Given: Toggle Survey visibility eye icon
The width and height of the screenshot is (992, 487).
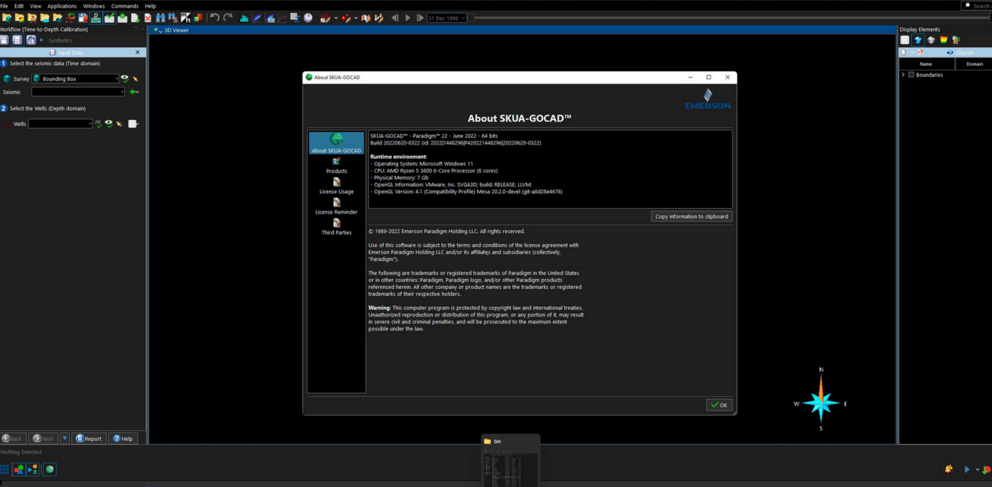Looking at the screenshot, I should (x=125, y=78).
